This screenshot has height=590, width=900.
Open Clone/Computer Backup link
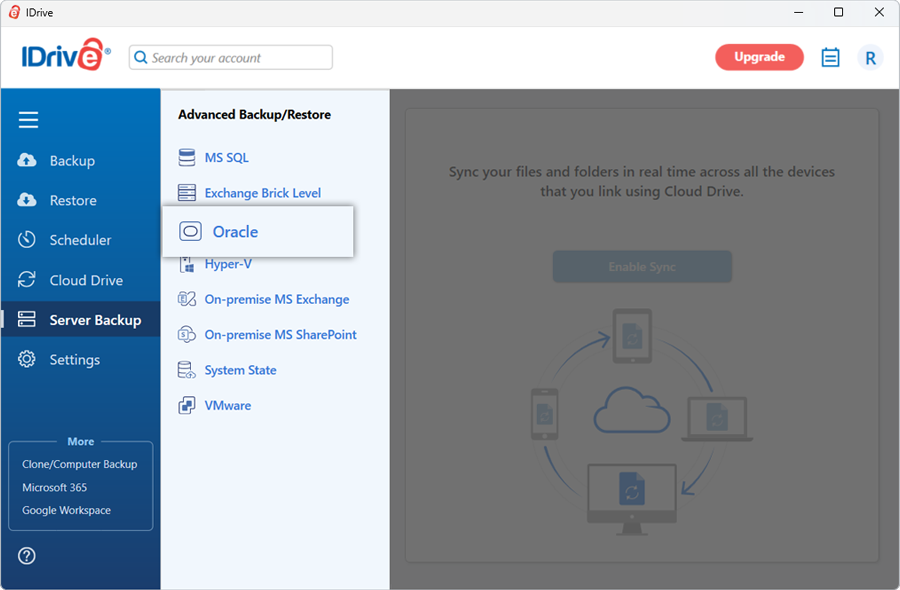[x=80, y=464]
